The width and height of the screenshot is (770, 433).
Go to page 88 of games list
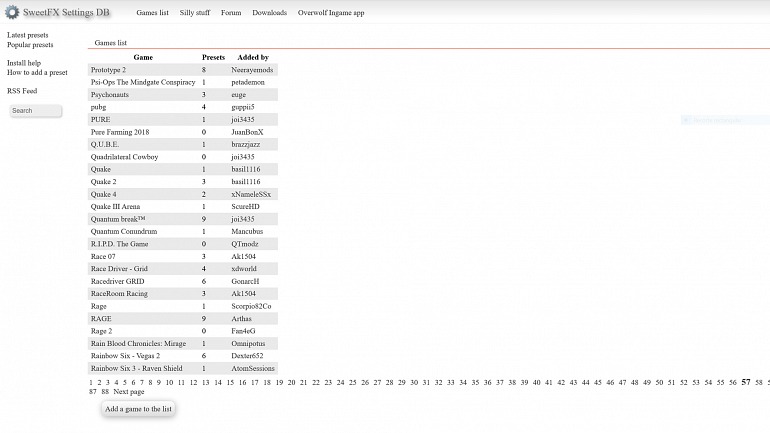click(x=105, y=392)
